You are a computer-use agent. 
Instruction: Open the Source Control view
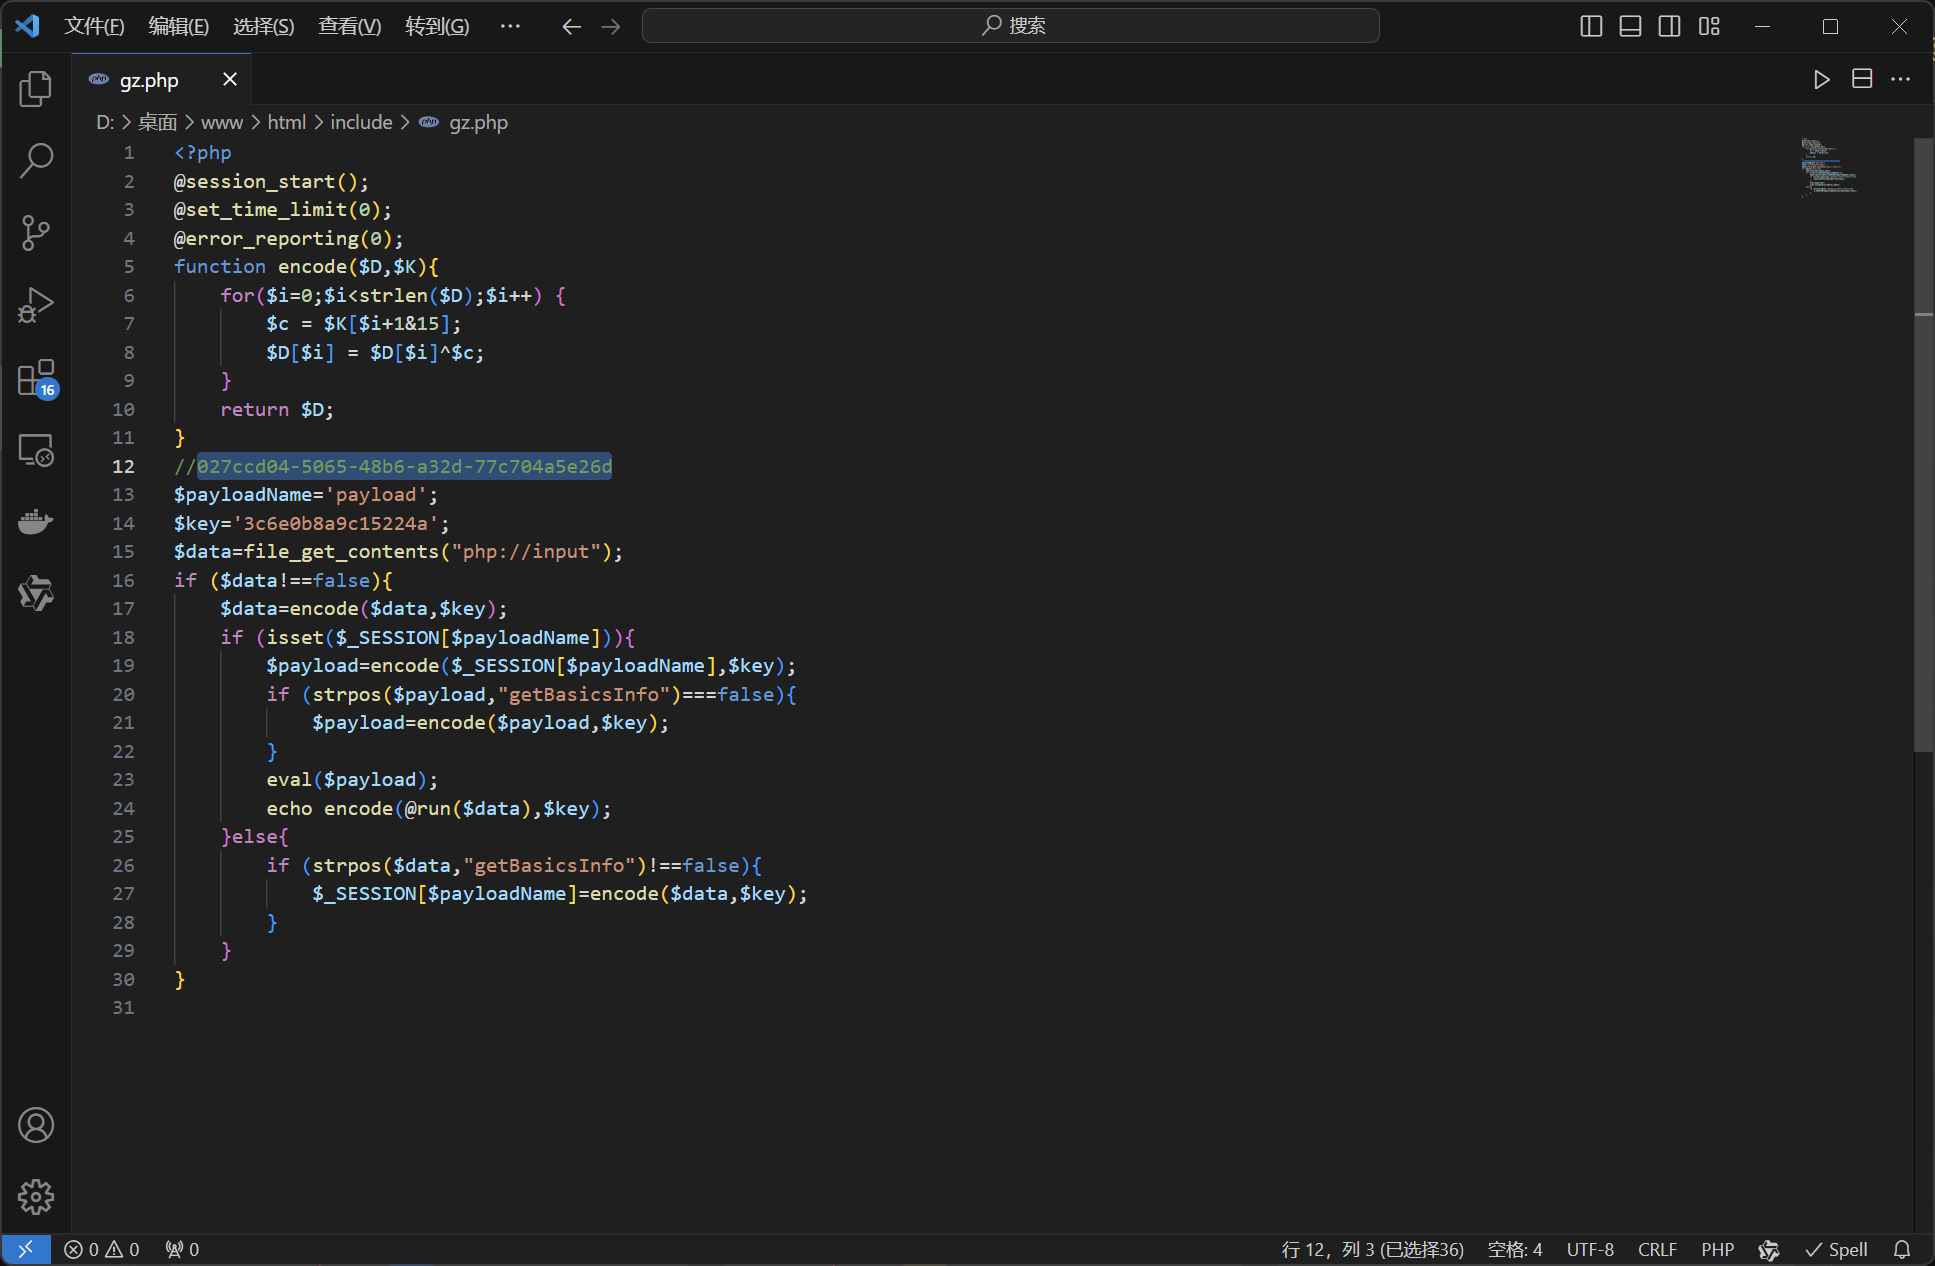pos(36,232)
